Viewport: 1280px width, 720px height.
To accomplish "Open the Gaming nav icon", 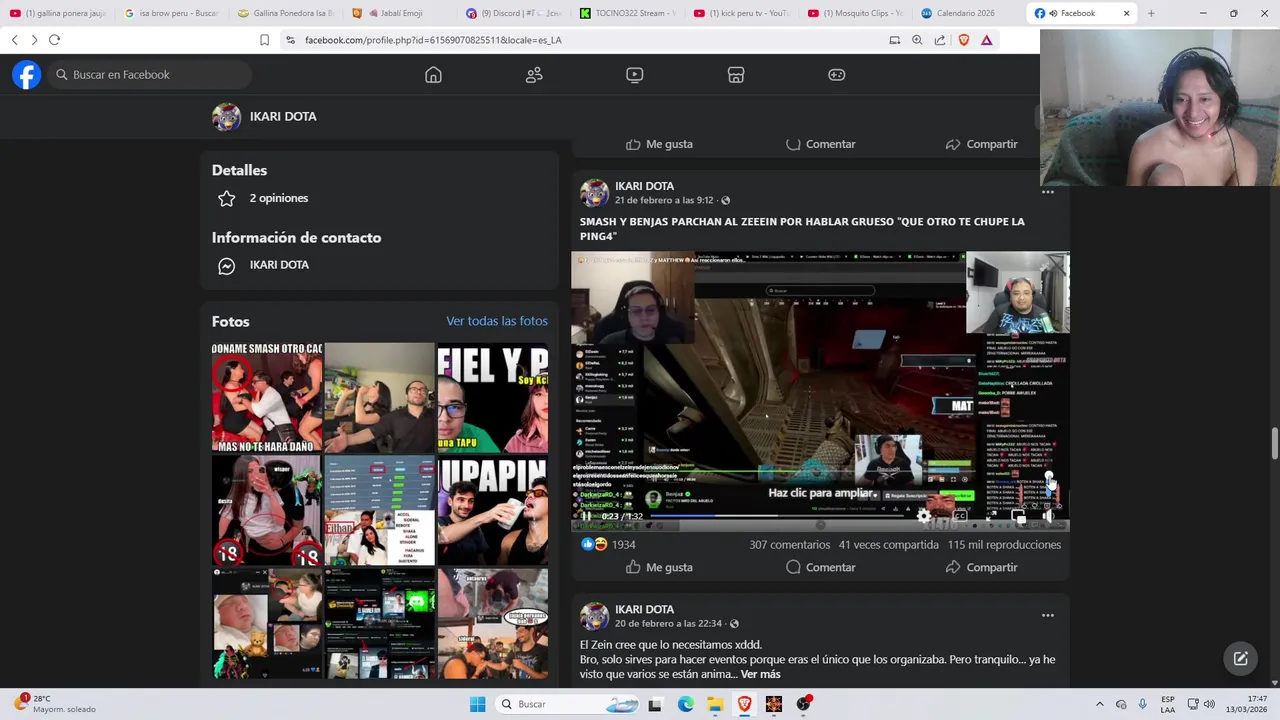I will (837, 75).
